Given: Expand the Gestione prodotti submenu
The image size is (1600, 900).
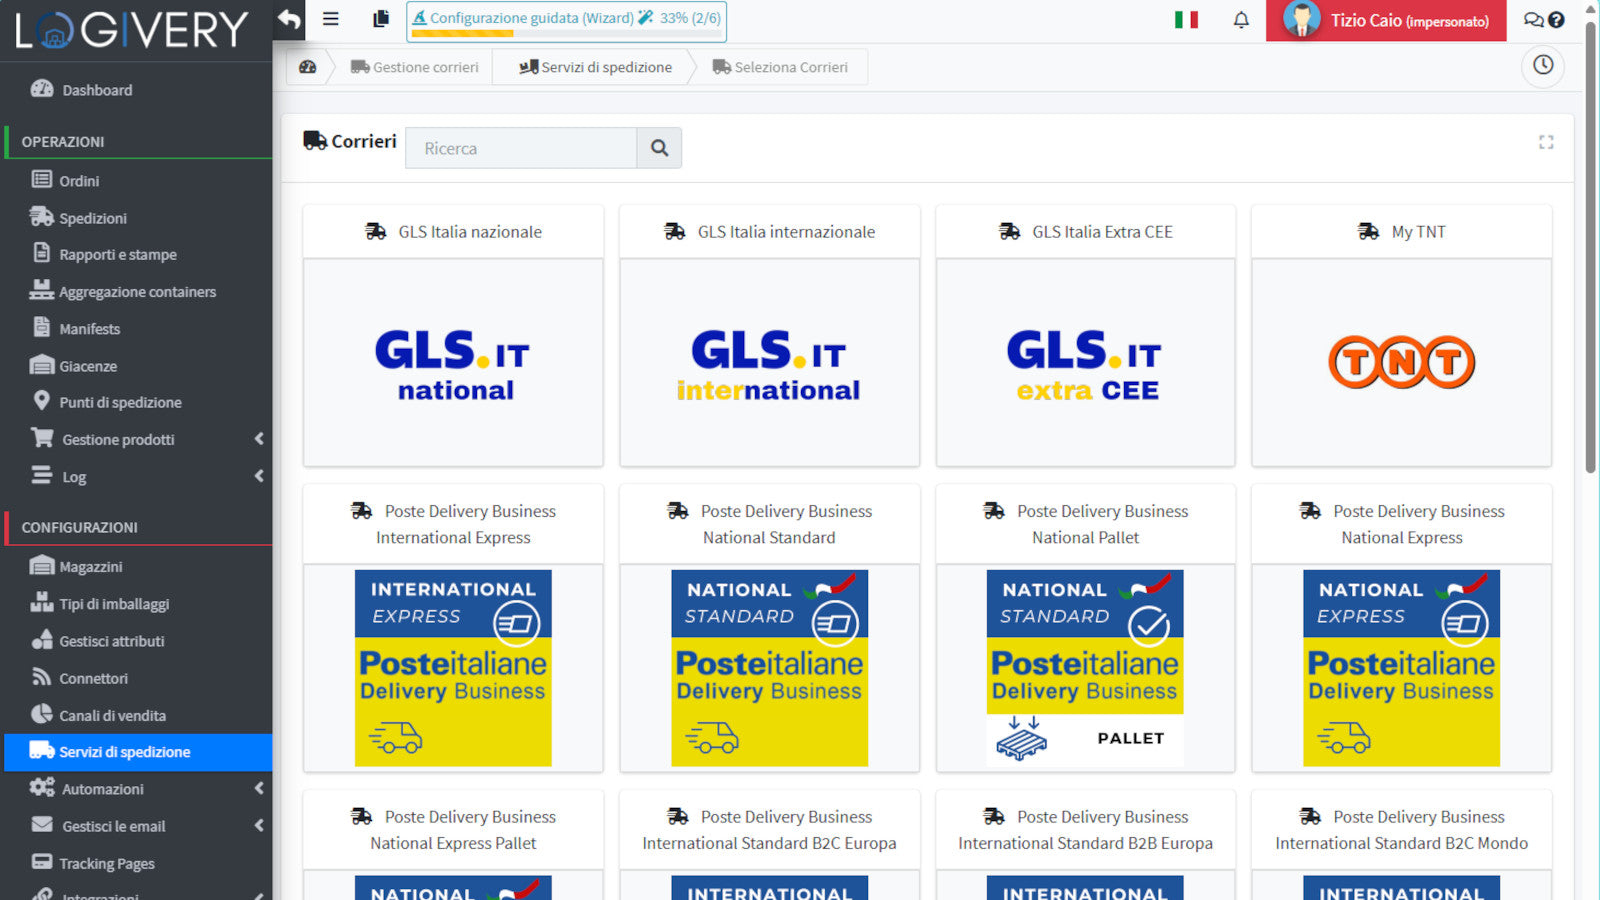Looking at the screenshot, I should (x=259, y=439).
